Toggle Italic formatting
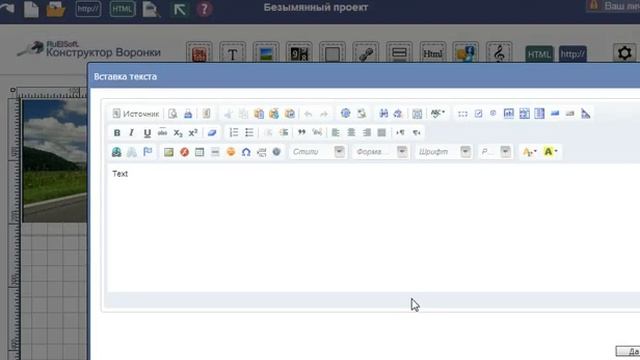The image size is (640, 360). pyautogui.click(x=131, y=133)
